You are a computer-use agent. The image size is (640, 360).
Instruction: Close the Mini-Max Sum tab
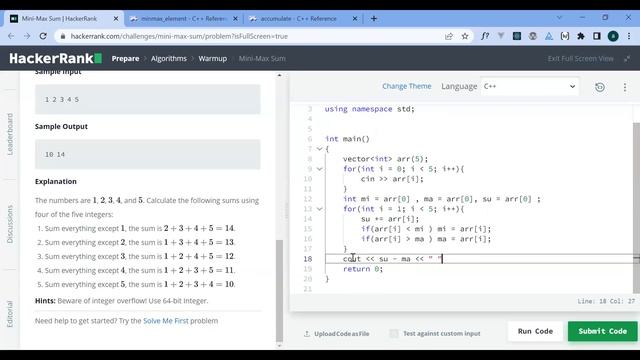pos(116,18)
